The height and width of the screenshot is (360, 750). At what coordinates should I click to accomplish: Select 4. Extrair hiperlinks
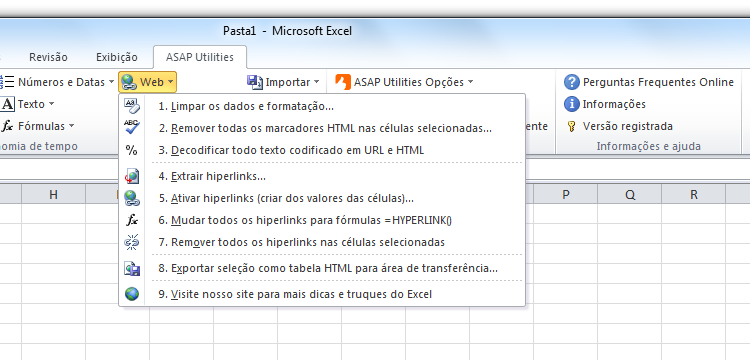point(322,176)
